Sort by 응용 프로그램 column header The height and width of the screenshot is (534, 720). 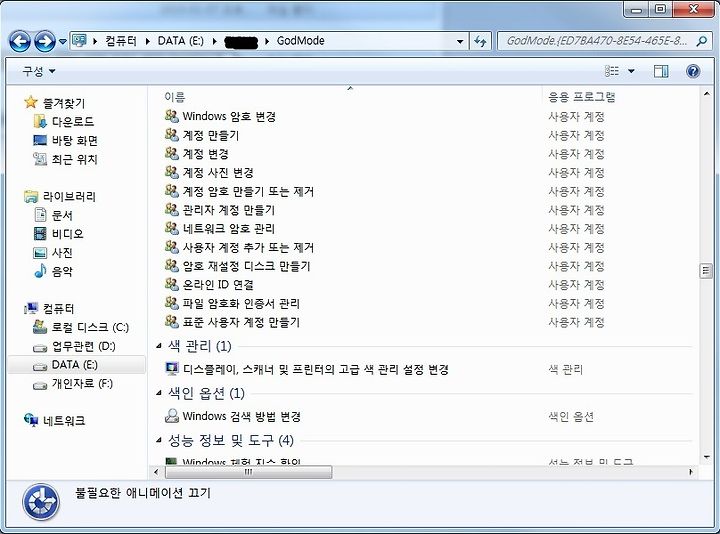(581, 97)
